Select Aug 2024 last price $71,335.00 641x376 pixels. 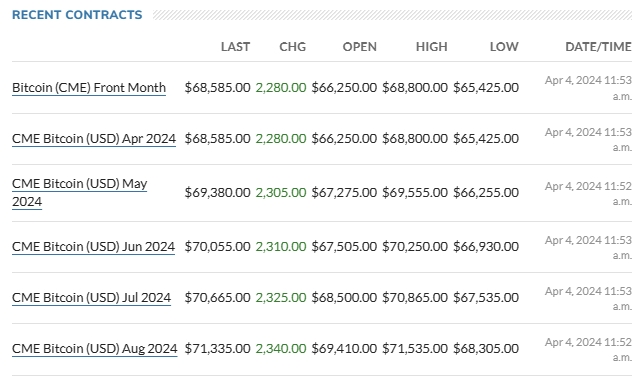(217, 349)
